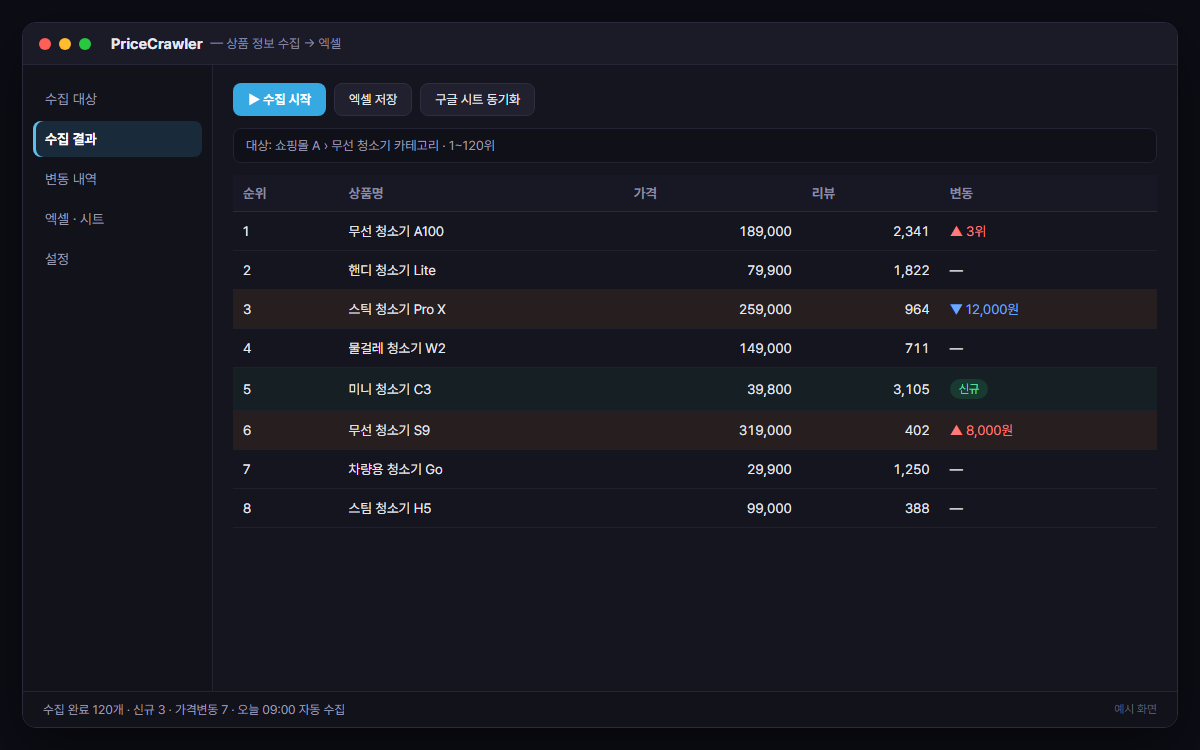Select product 스팀 청소기 H5
1200x750 pixels.
(x=390, y=508)
